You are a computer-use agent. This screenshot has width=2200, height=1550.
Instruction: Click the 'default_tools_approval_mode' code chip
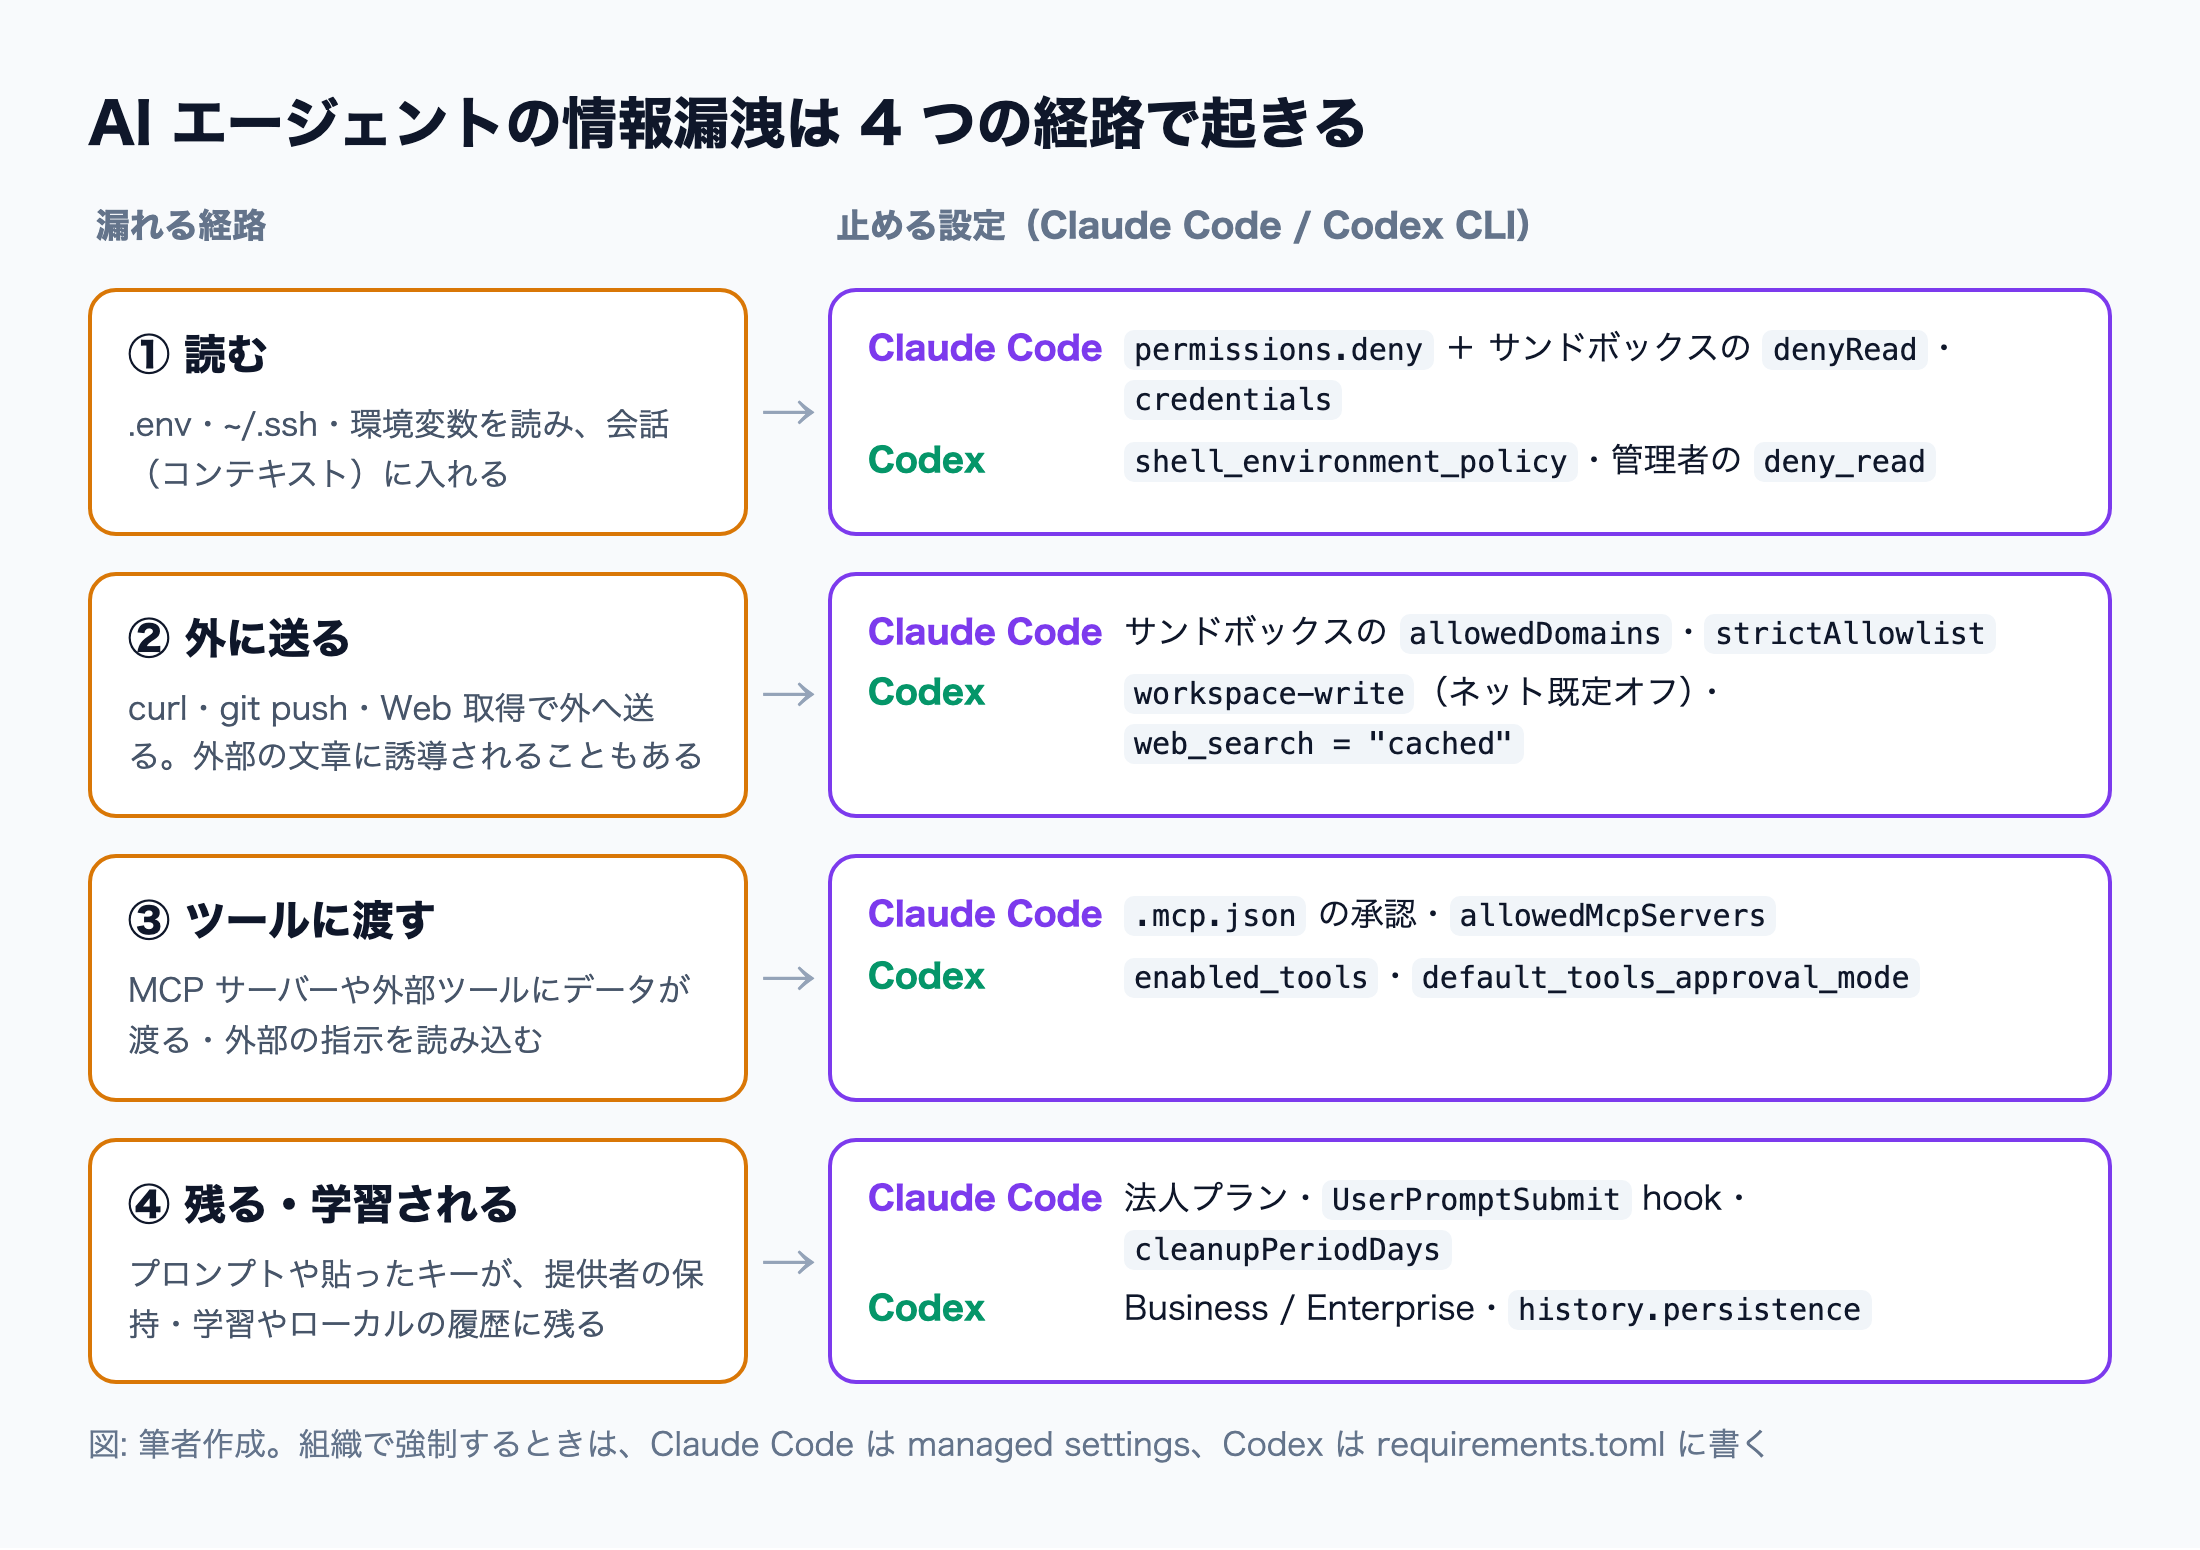point(1665,978)
